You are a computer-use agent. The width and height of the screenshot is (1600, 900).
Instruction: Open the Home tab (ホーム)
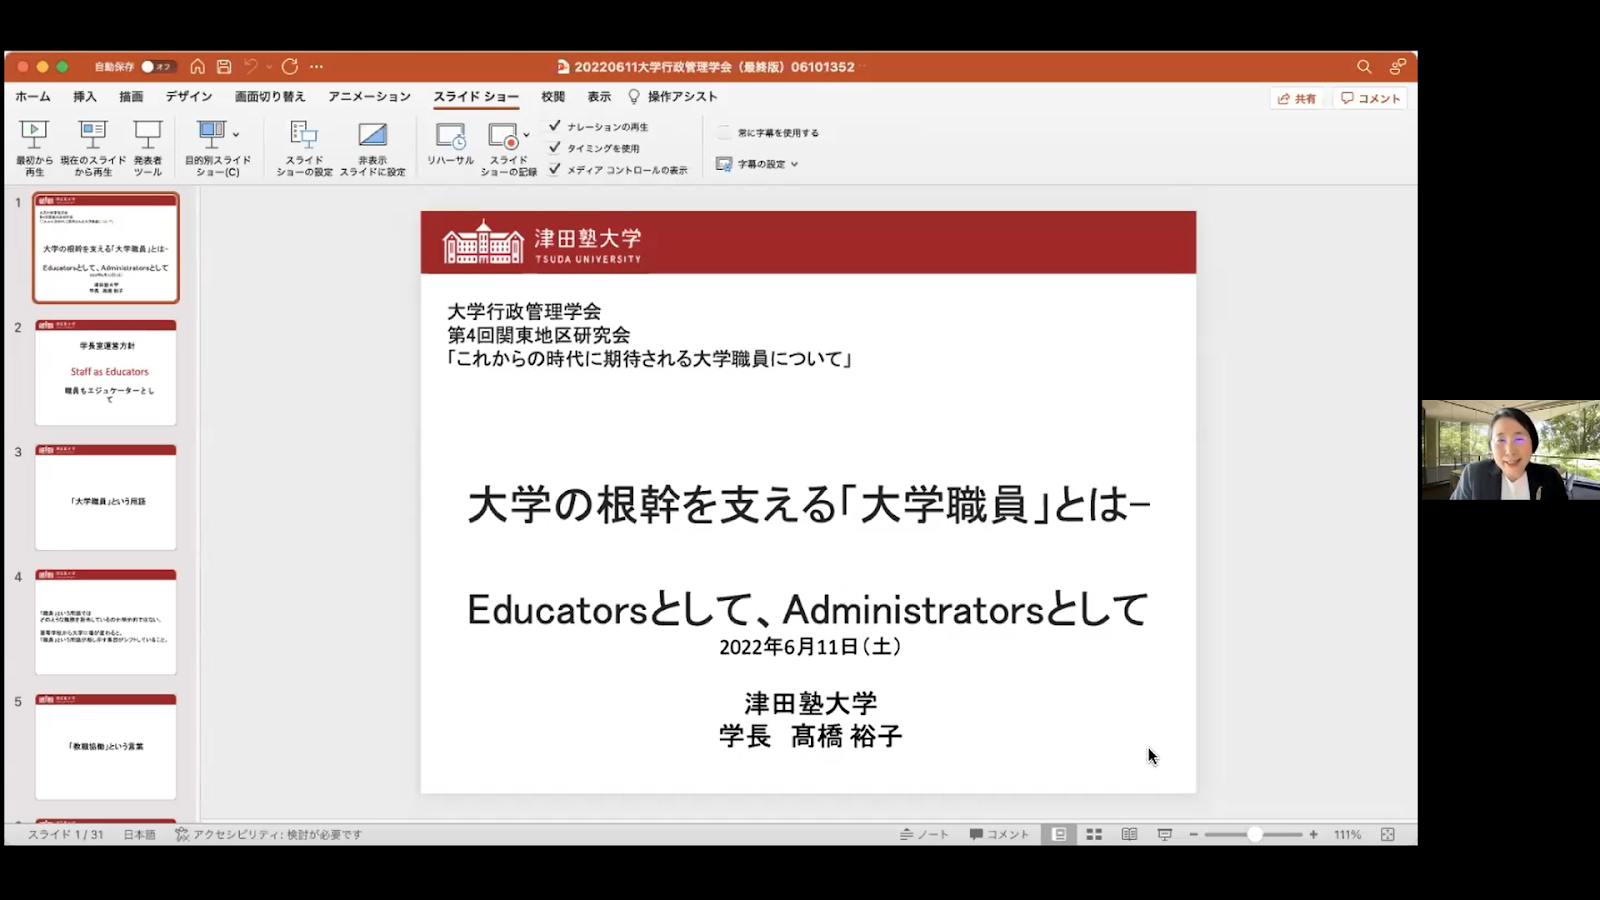tap(33, 97)
